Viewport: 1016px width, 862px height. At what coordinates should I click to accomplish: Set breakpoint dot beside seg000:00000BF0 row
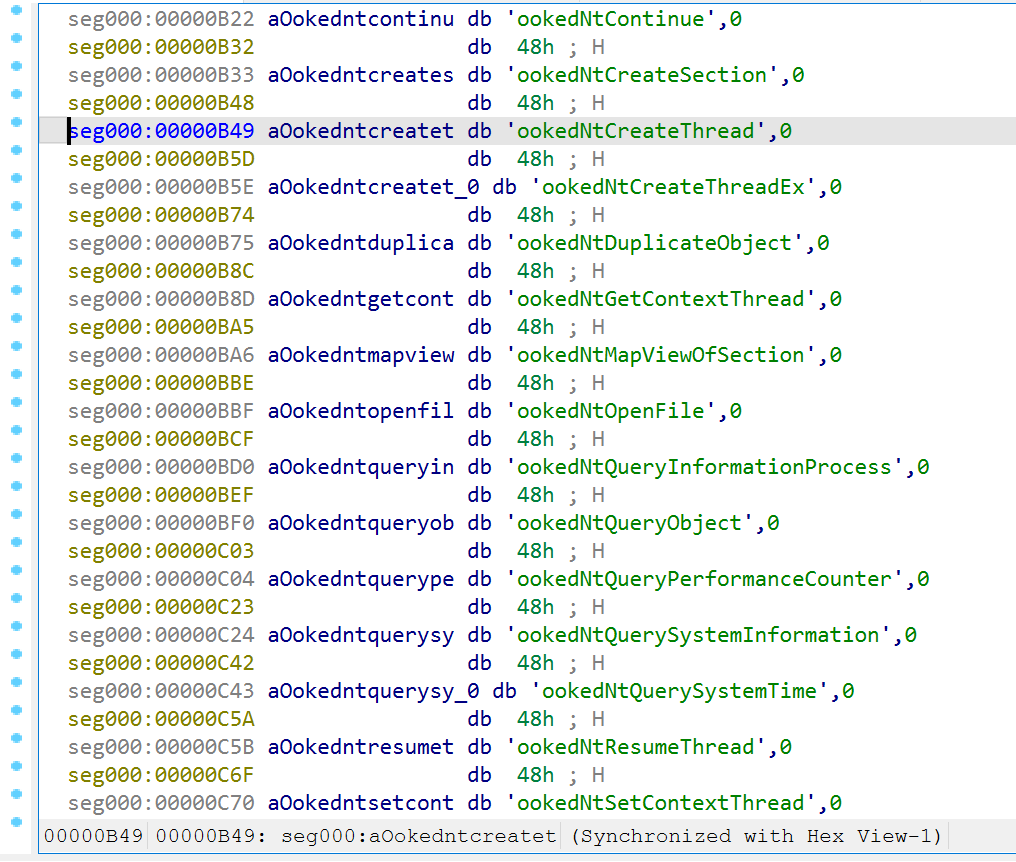(17, 514)
